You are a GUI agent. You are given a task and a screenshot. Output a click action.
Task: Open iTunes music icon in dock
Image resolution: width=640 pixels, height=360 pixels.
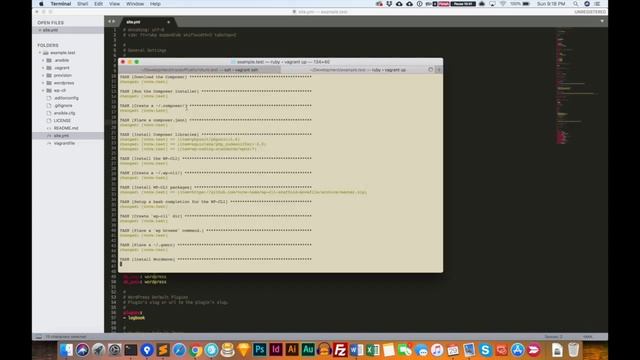tap(437, 350)
